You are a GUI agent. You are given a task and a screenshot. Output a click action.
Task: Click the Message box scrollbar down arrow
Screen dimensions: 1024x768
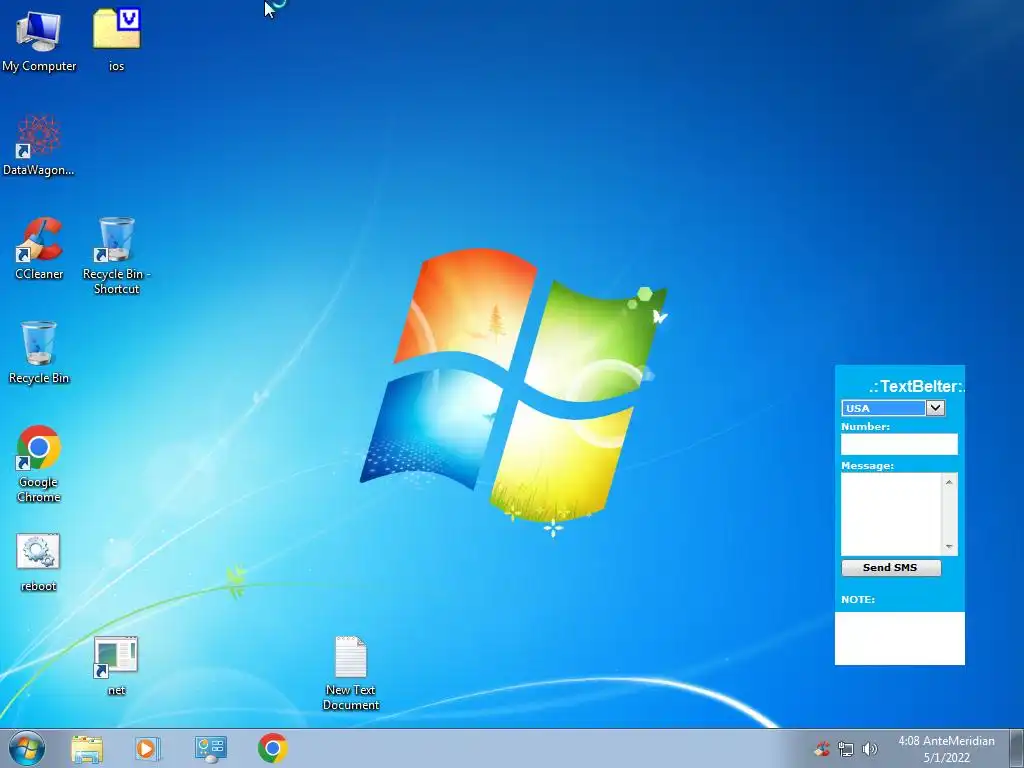tap(949, 547)
